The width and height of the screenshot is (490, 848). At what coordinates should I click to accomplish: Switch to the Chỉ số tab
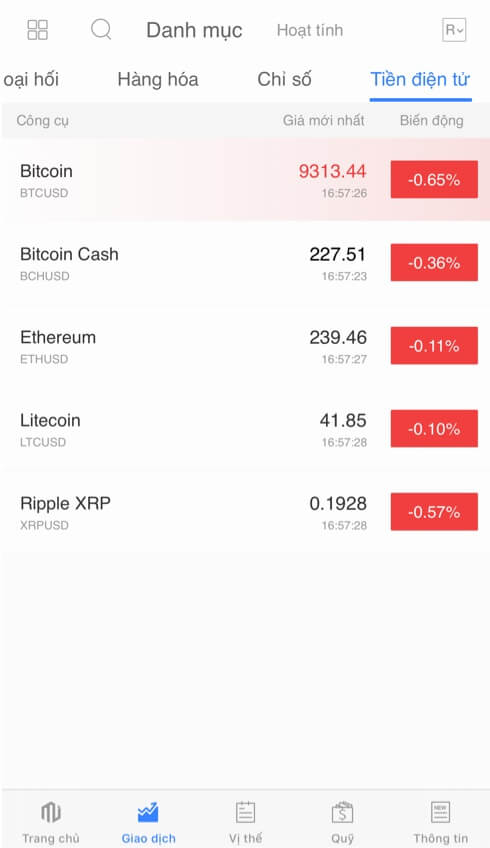[284, 80]
